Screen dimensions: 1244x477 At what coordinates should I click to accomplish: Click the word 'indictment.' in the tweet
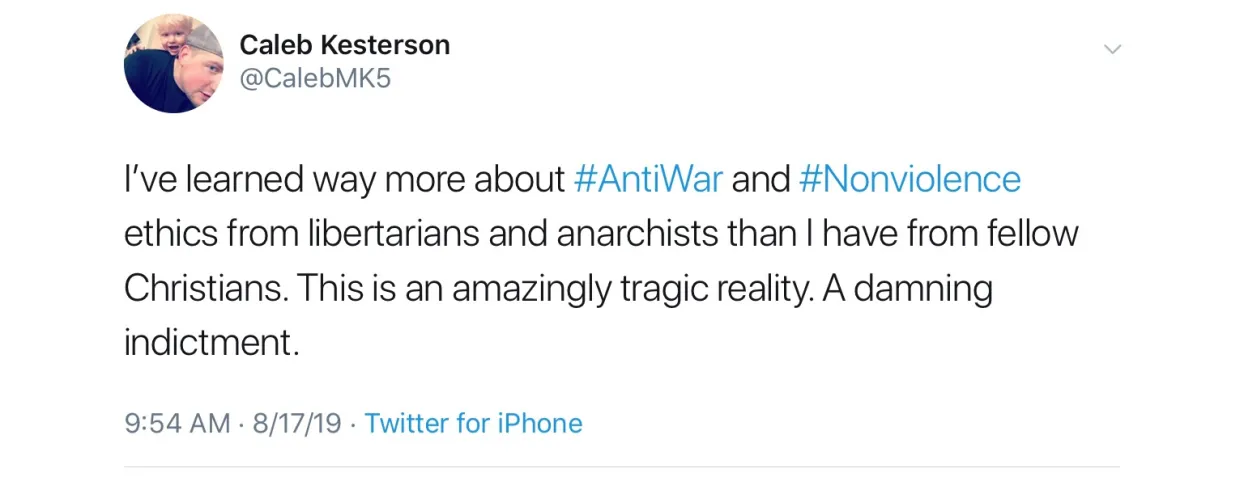212,343
